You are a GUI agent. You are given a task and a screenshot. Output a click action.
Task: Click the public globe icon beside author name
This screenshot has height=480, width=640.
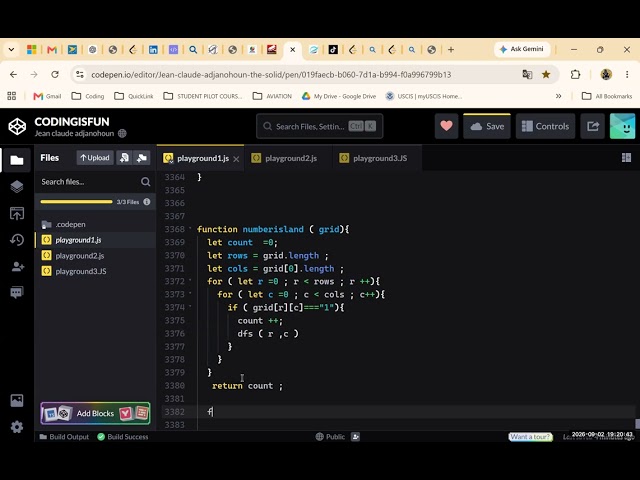122,133
